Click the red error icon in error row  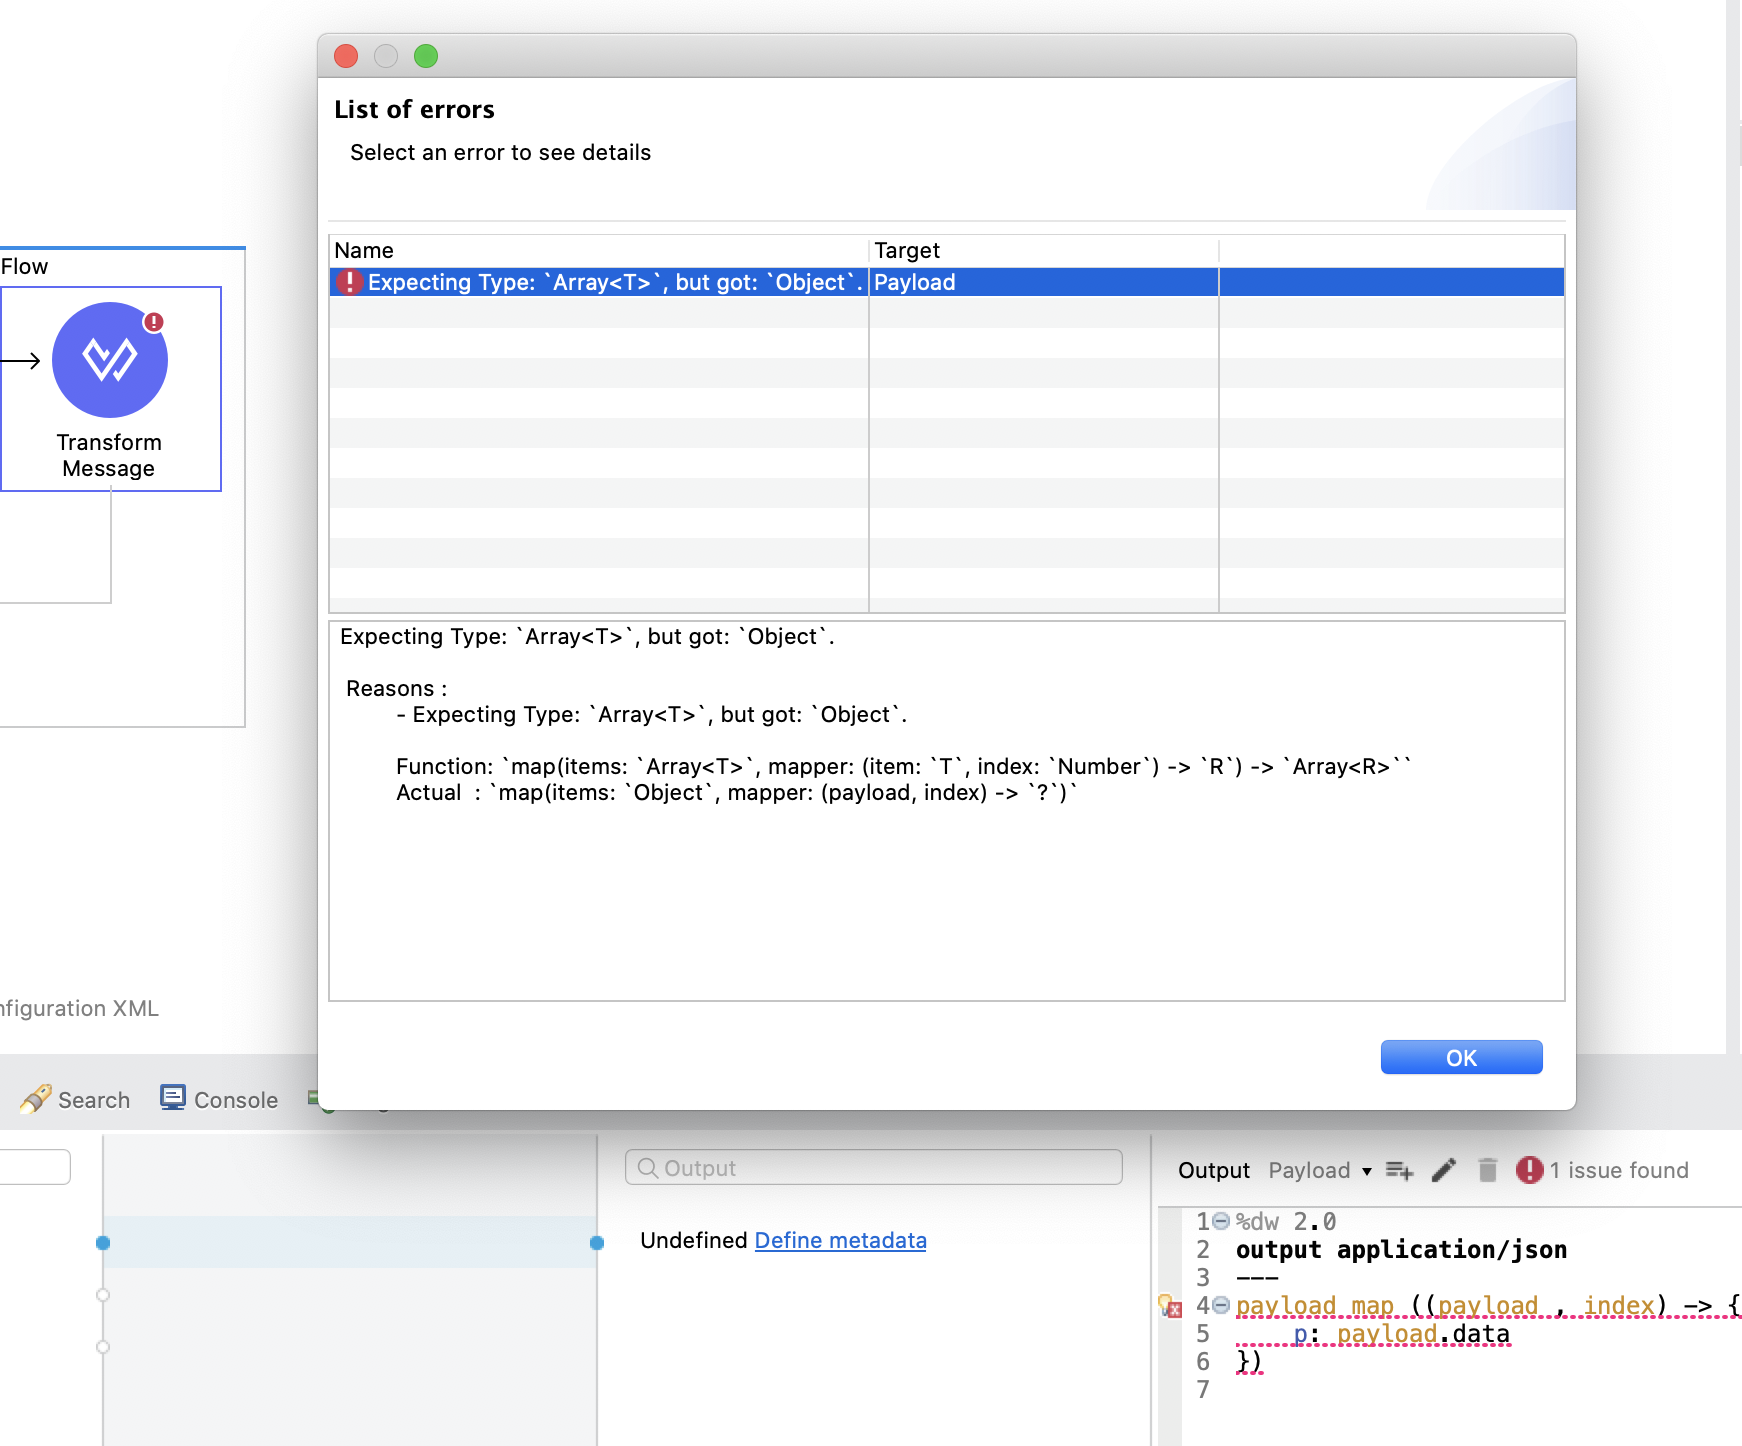(x=348, y=282)
